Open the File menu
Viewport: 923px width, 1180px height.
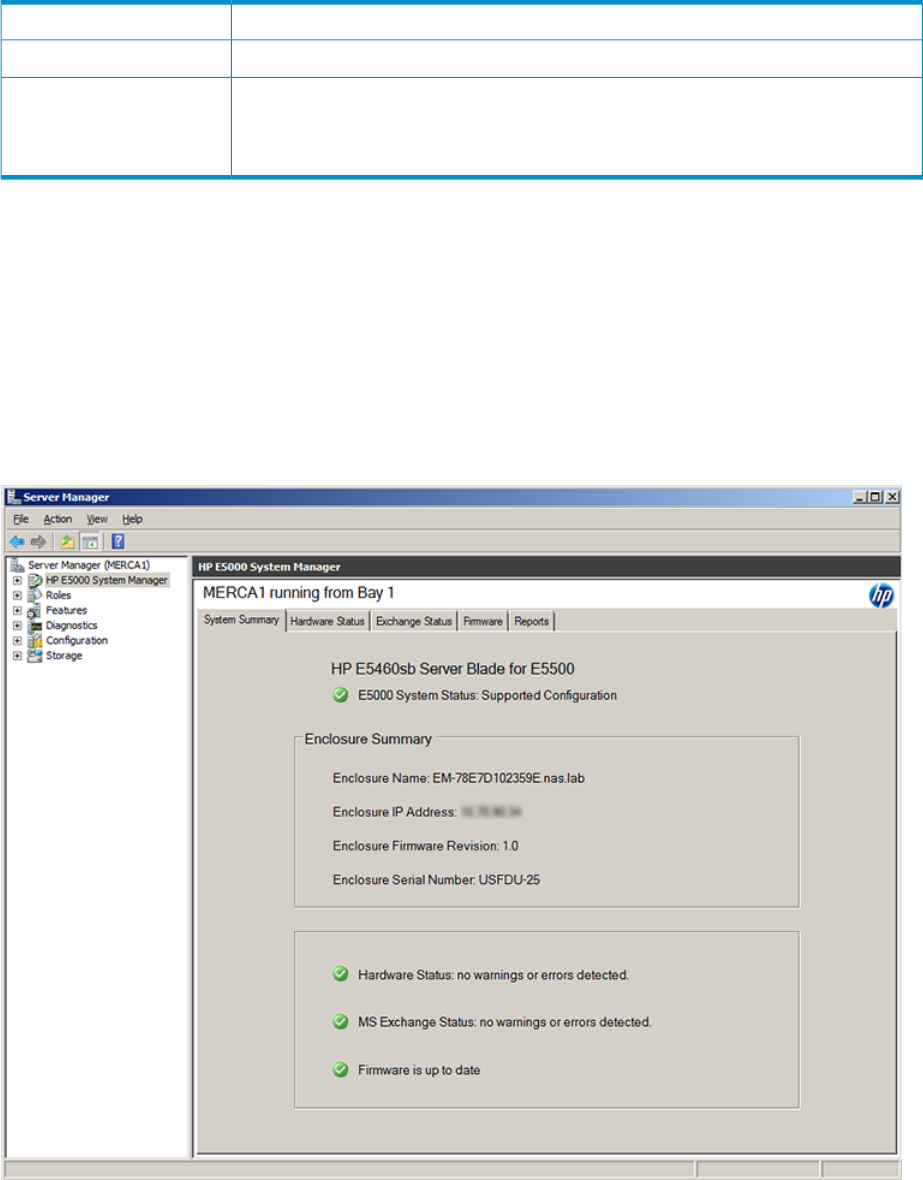tap(21, 519)
